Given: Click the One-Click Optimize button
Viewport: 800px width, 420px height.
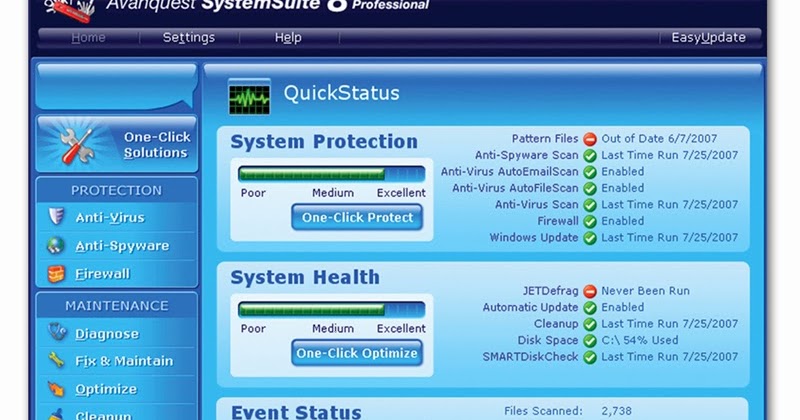Looking at the screenshot, I should [x=357, y=353].
